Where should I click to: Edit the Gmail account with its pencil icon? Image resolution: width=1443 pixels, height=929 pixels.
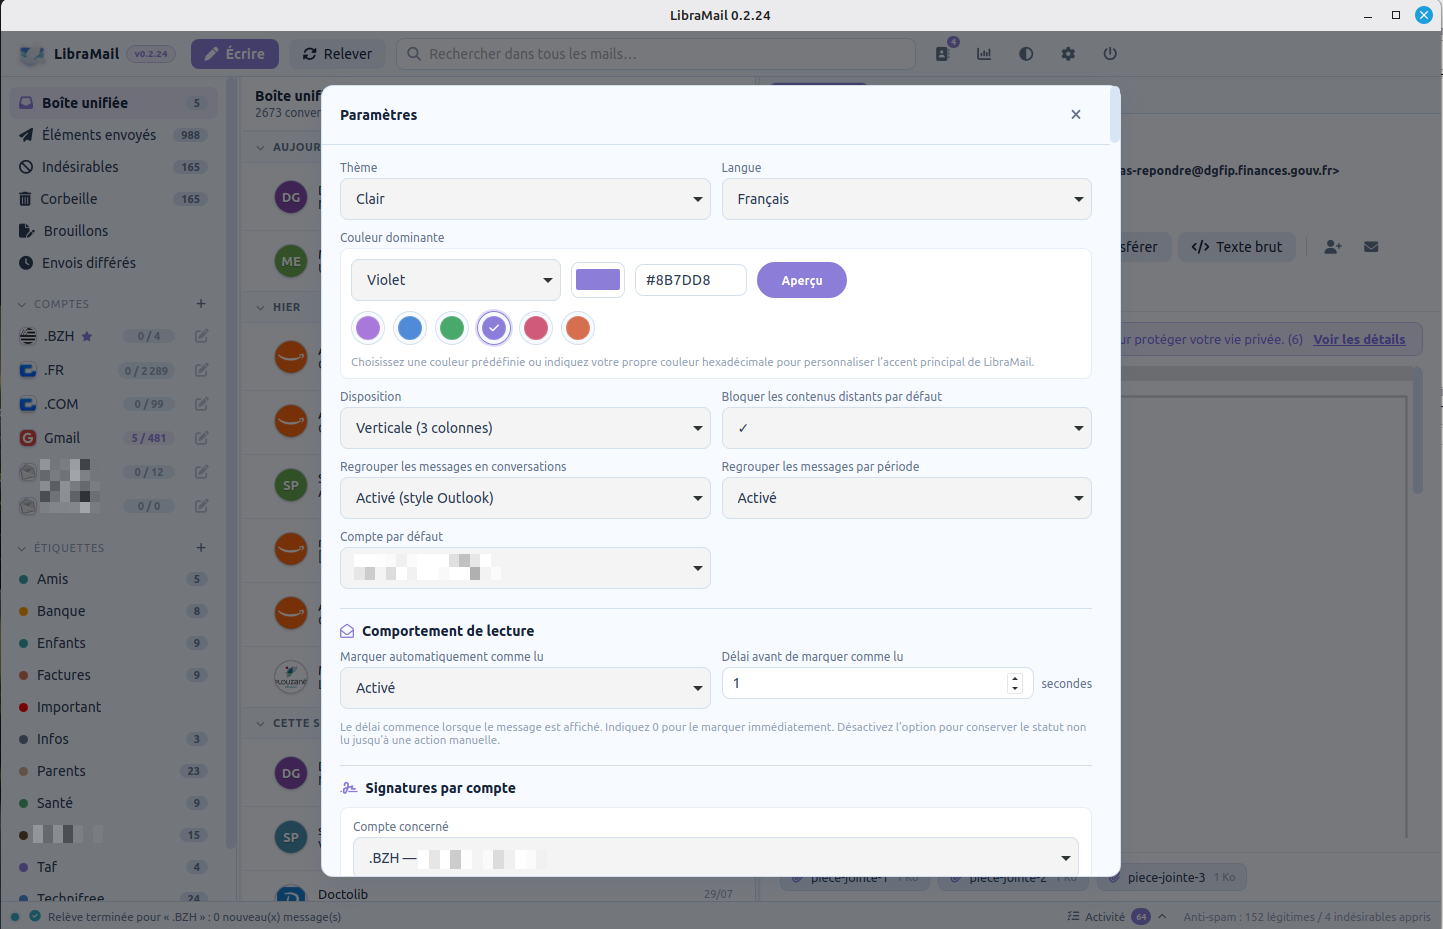pos(201,438)
